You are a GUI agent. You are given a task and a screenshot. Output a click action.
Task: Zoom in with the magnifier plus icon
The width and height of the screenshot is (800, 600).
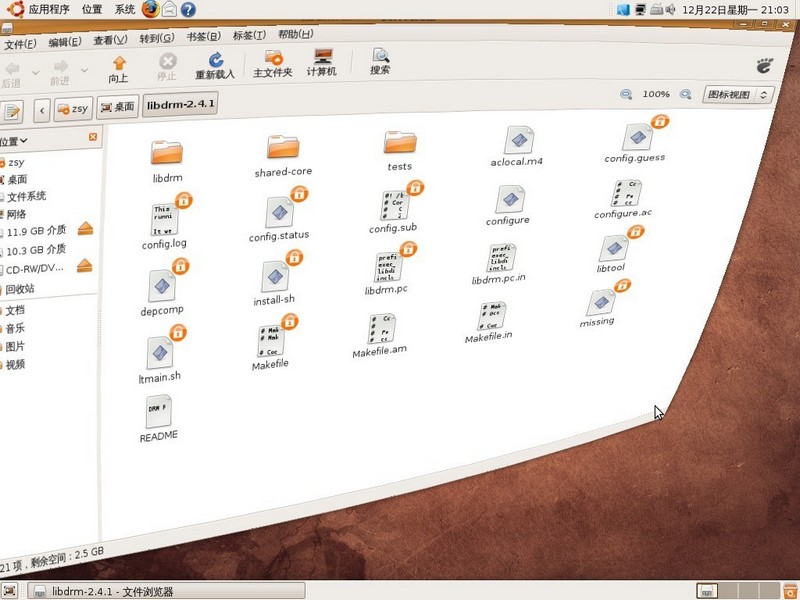coord(686,94)
